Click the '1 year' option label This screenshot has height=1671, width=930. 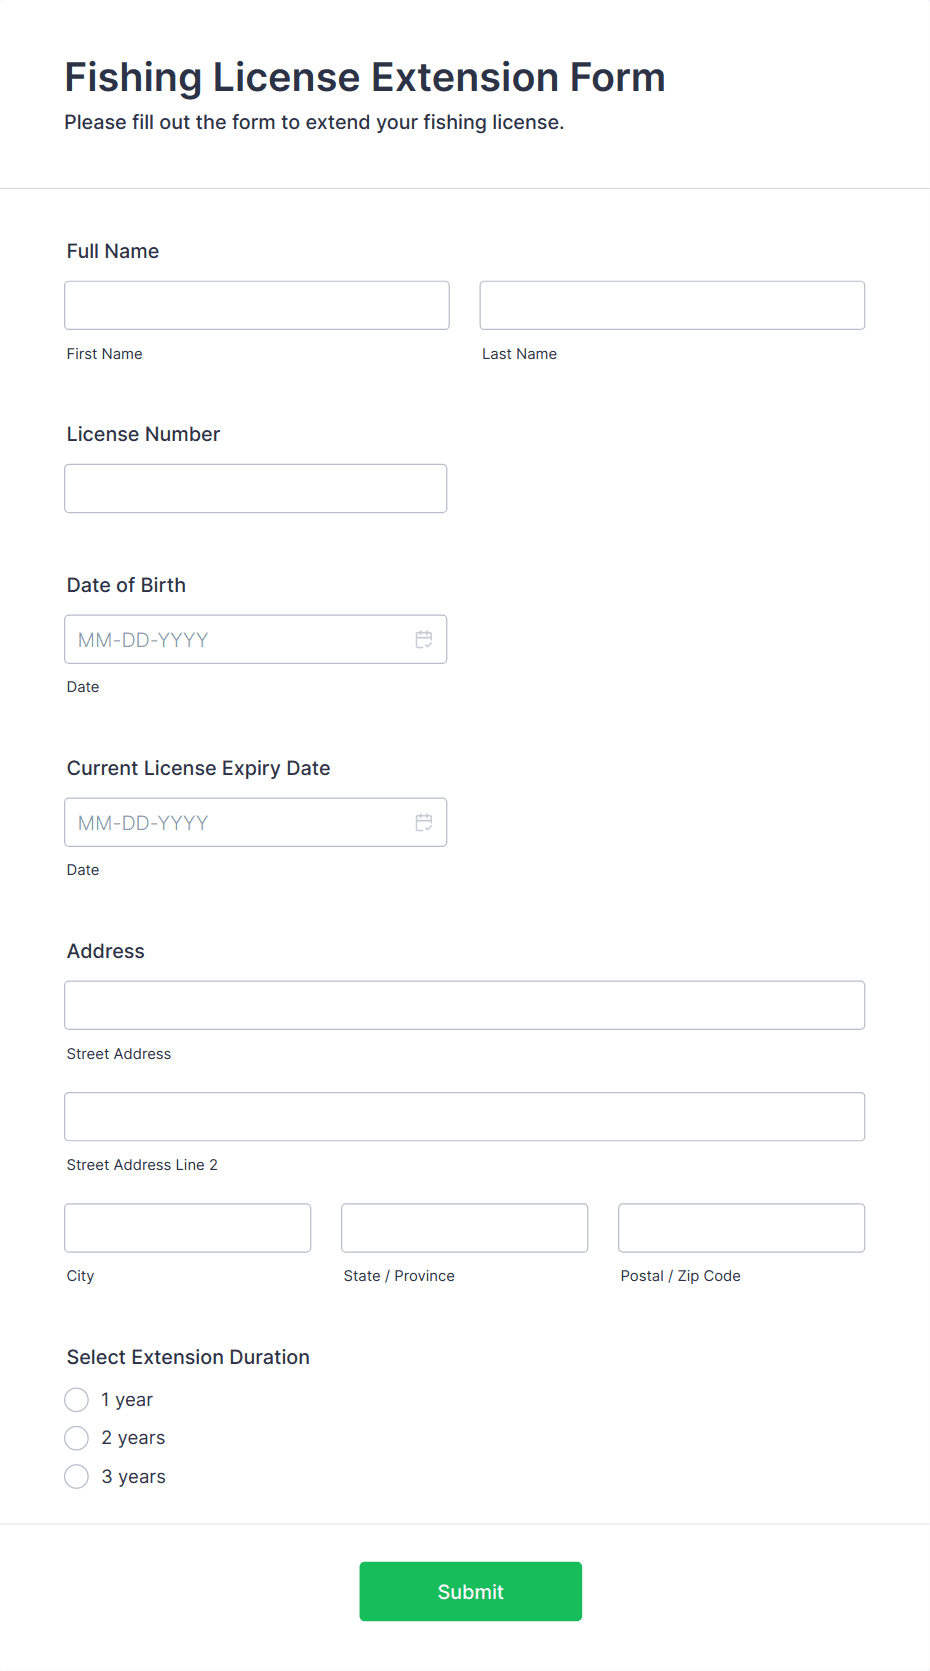pyautogui.click(x=127, y=1400)
